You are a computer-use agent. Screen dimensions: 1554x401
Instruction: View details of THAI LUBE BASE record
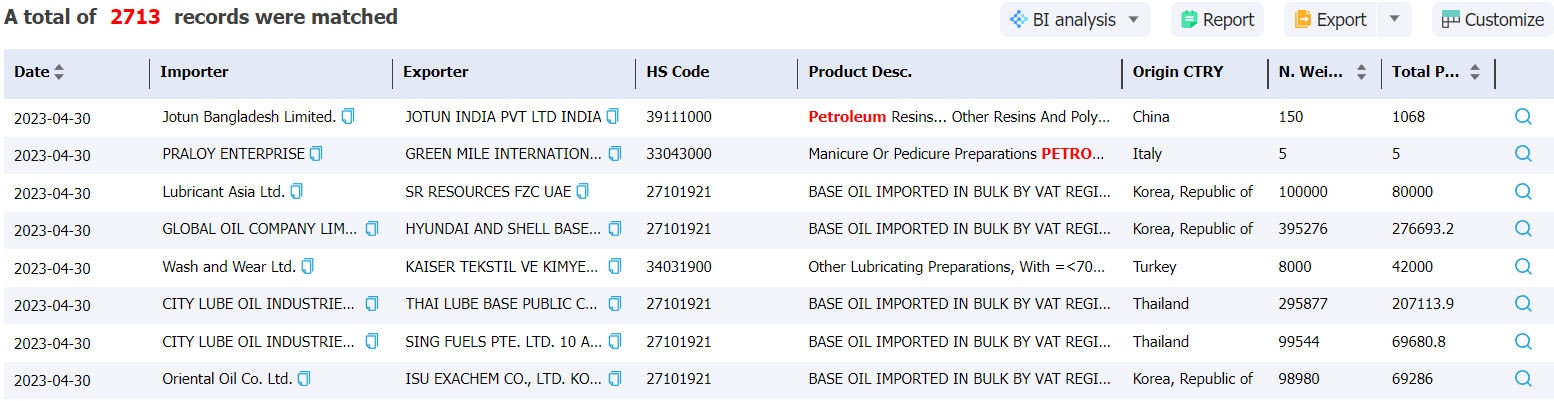coord(1523,304)
